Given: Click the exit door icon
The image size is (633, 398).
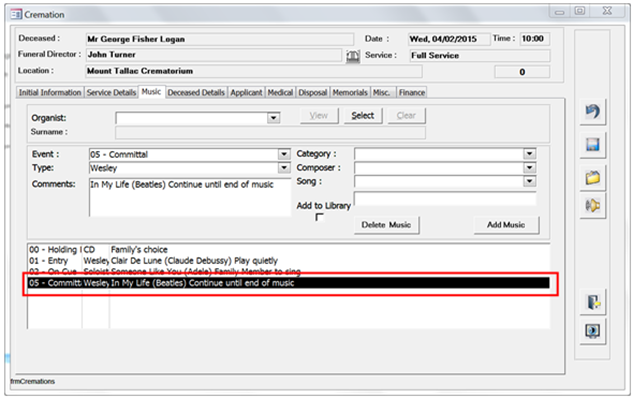Looking at the screenshot, I should 593,302.
